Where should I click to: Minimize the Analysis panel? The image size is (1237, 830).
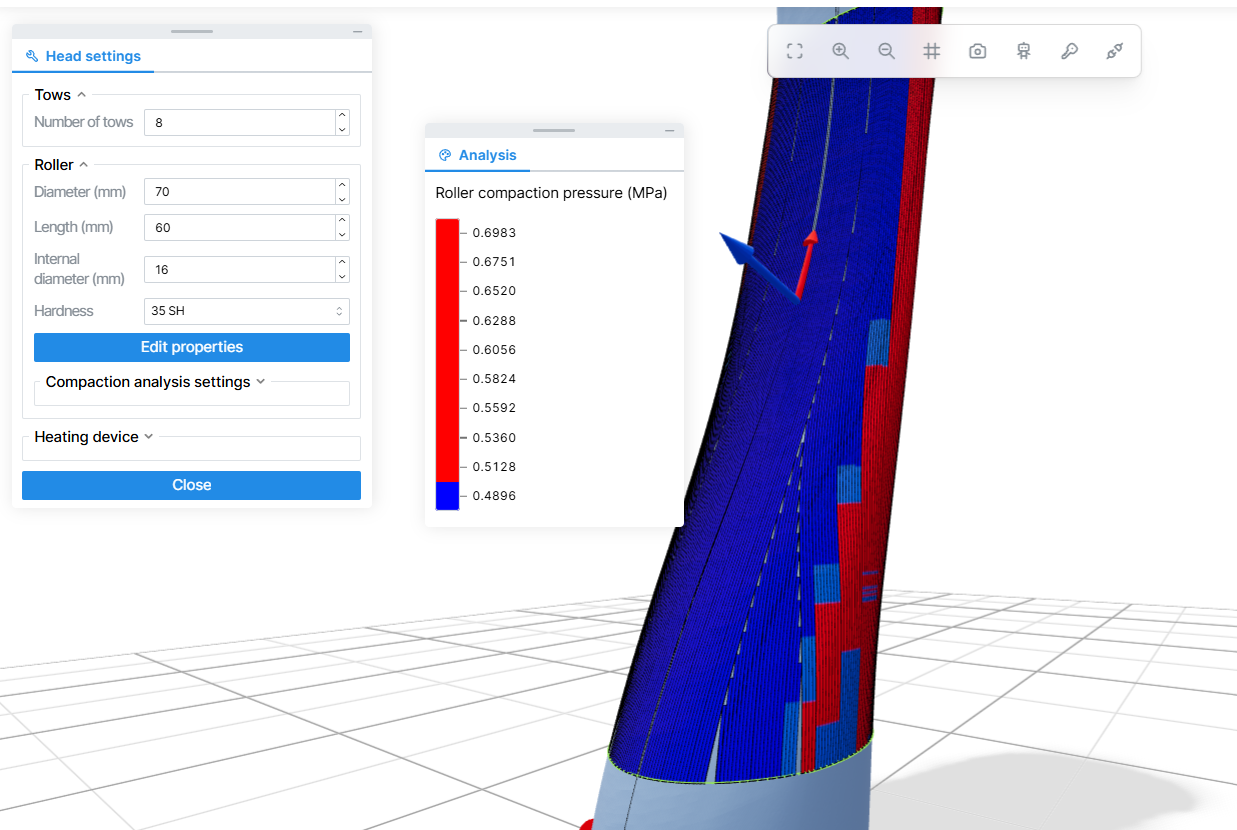tap(670, 131)
